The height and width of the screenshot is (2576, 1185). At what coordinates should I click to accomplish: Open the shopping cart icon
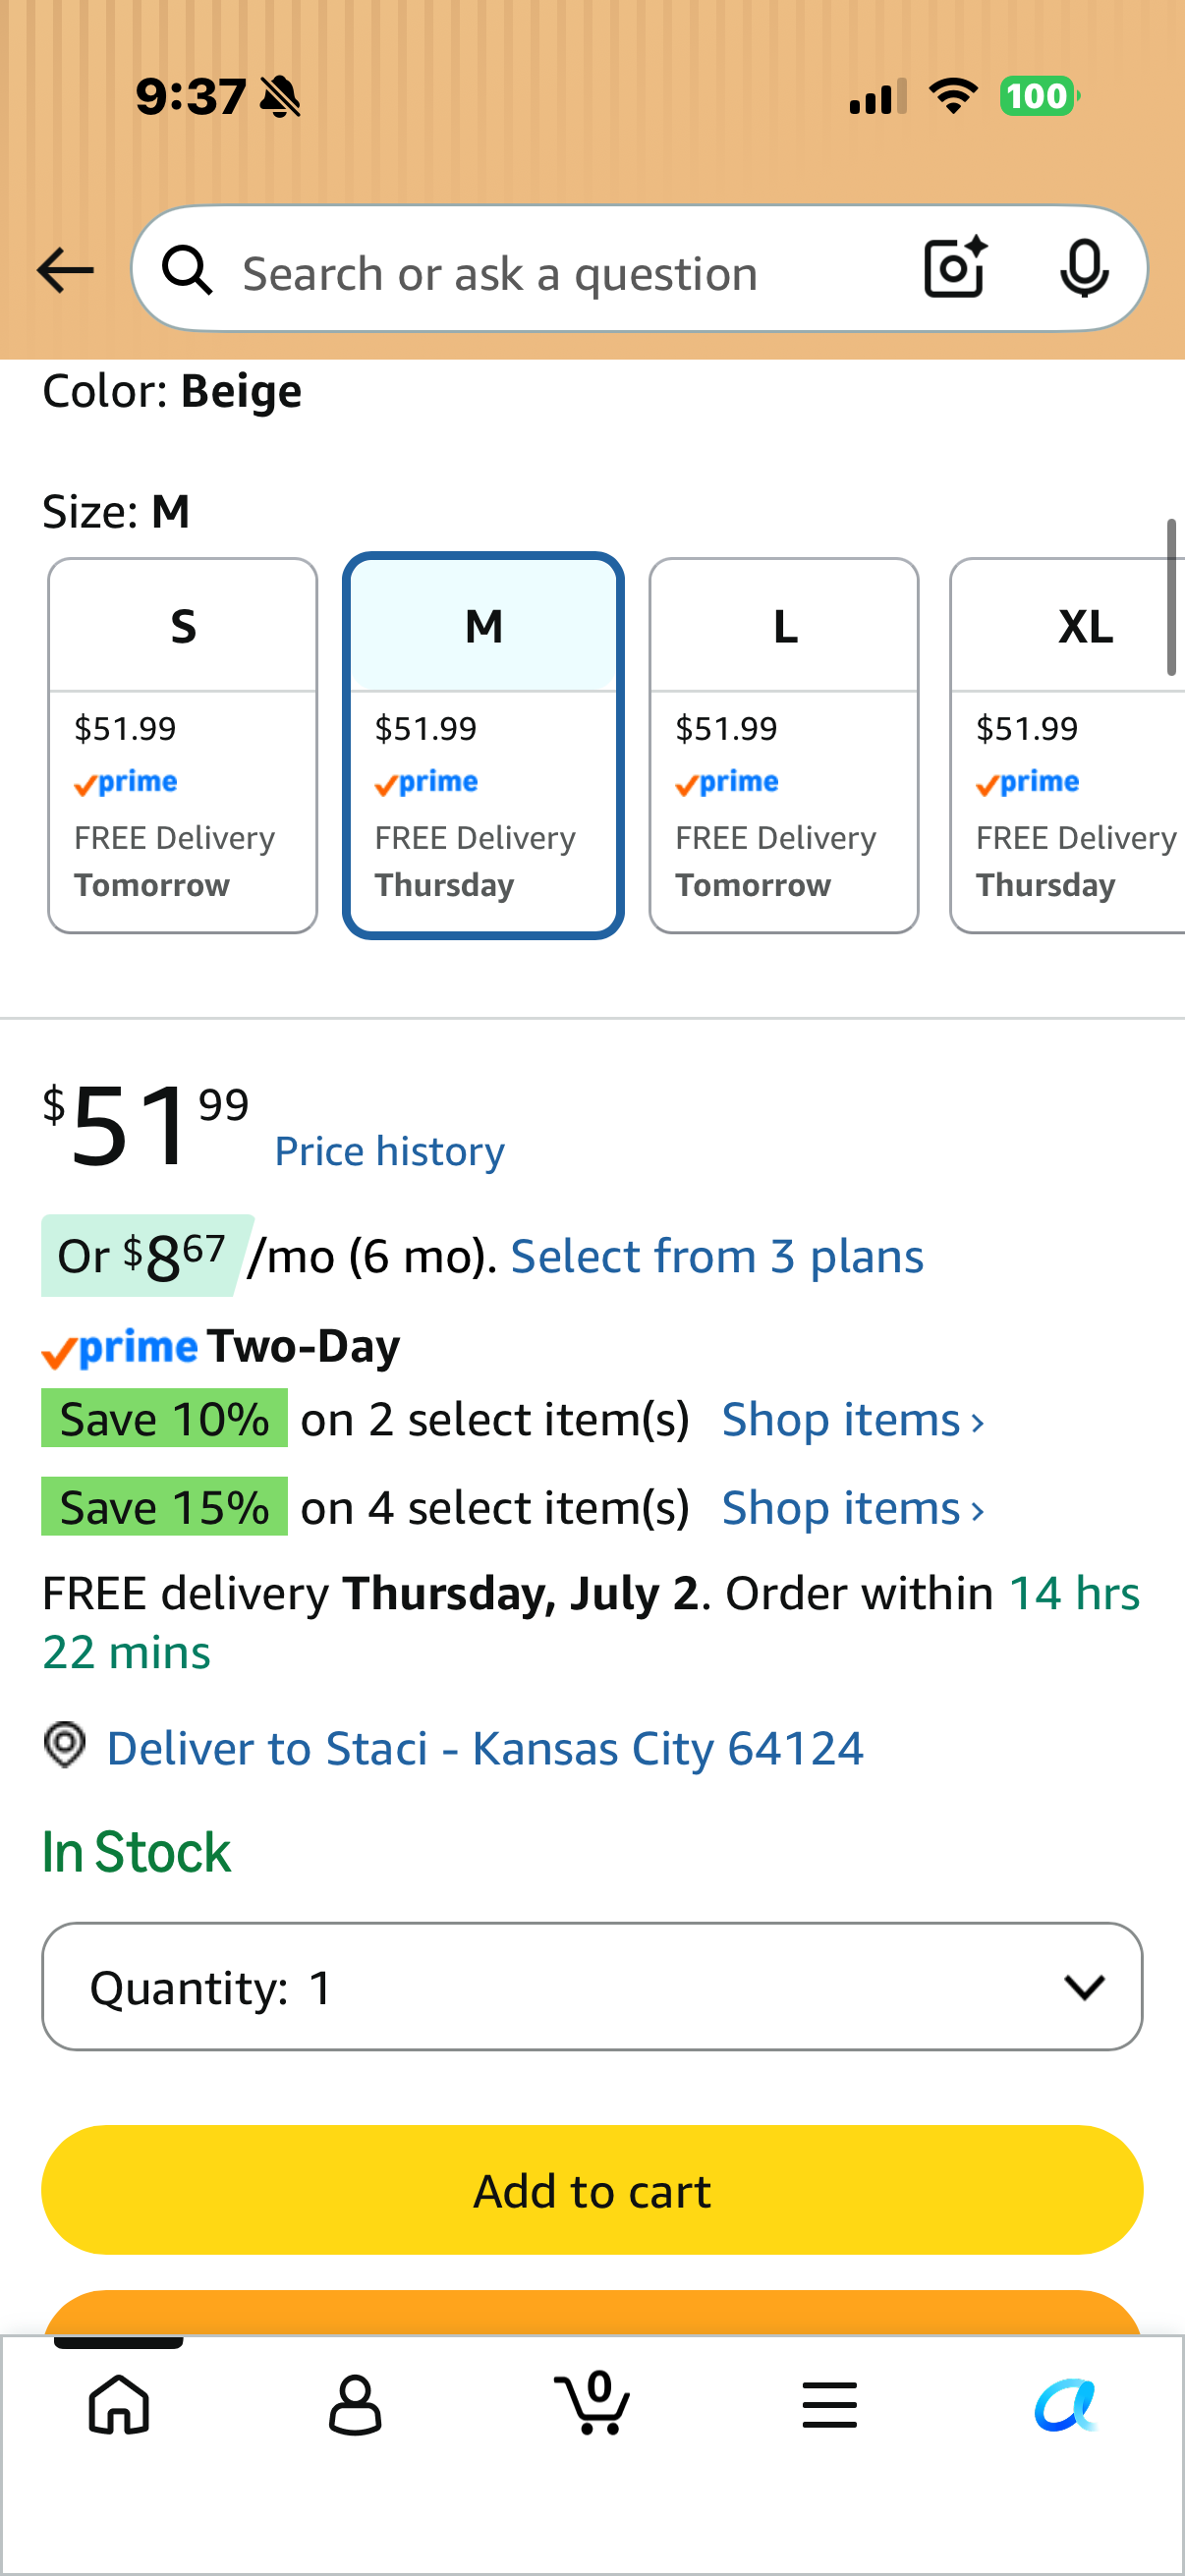tap(592, 2403)
